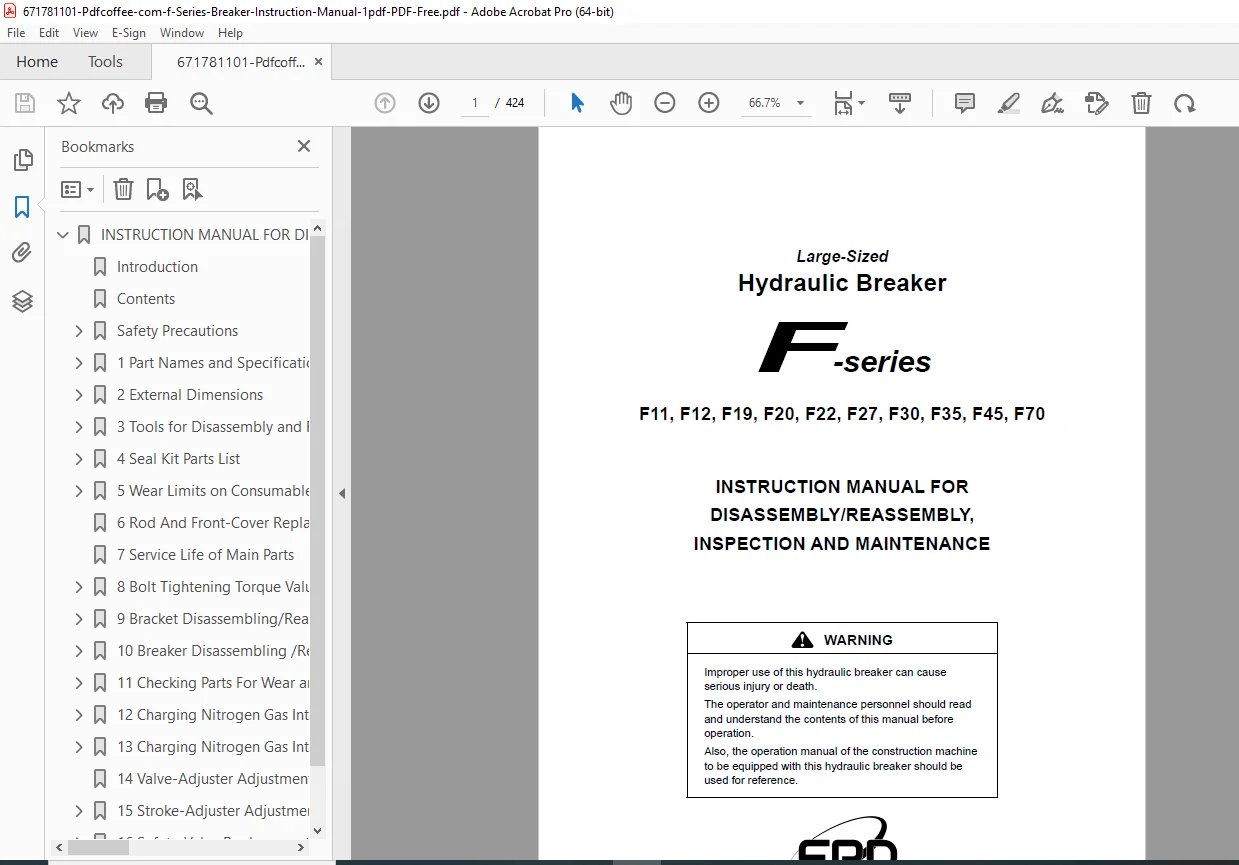The height and width of the screenshot is (865, 1239).
Task: Expand 2 External Dimensions bookmark
Action: click(79, 395)
